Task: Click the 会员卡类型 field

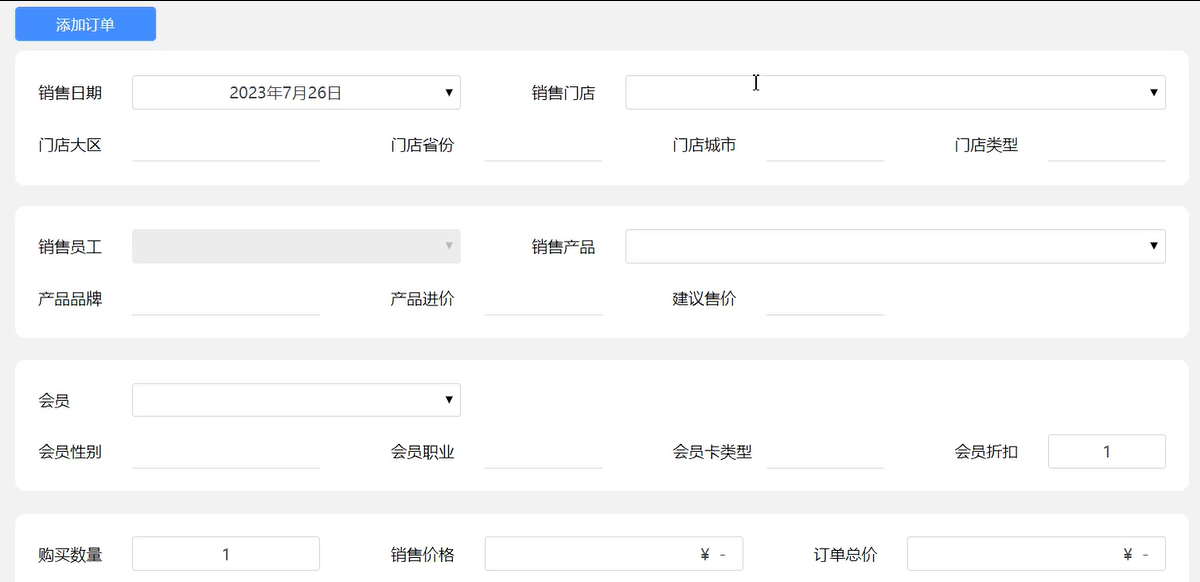Action: pyautogui.click(x=825, y=452)
